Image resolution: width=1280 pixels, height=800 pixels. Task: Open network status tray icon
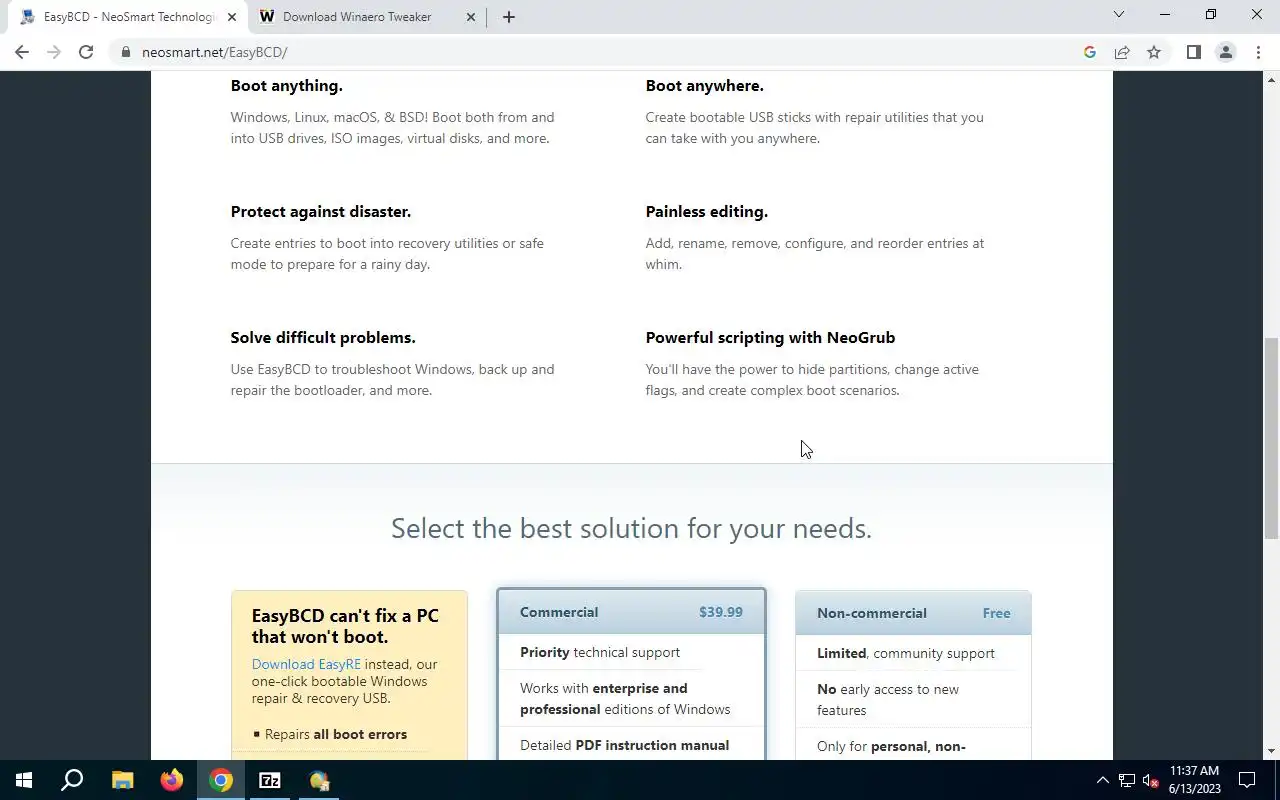tap(1127, 780)
